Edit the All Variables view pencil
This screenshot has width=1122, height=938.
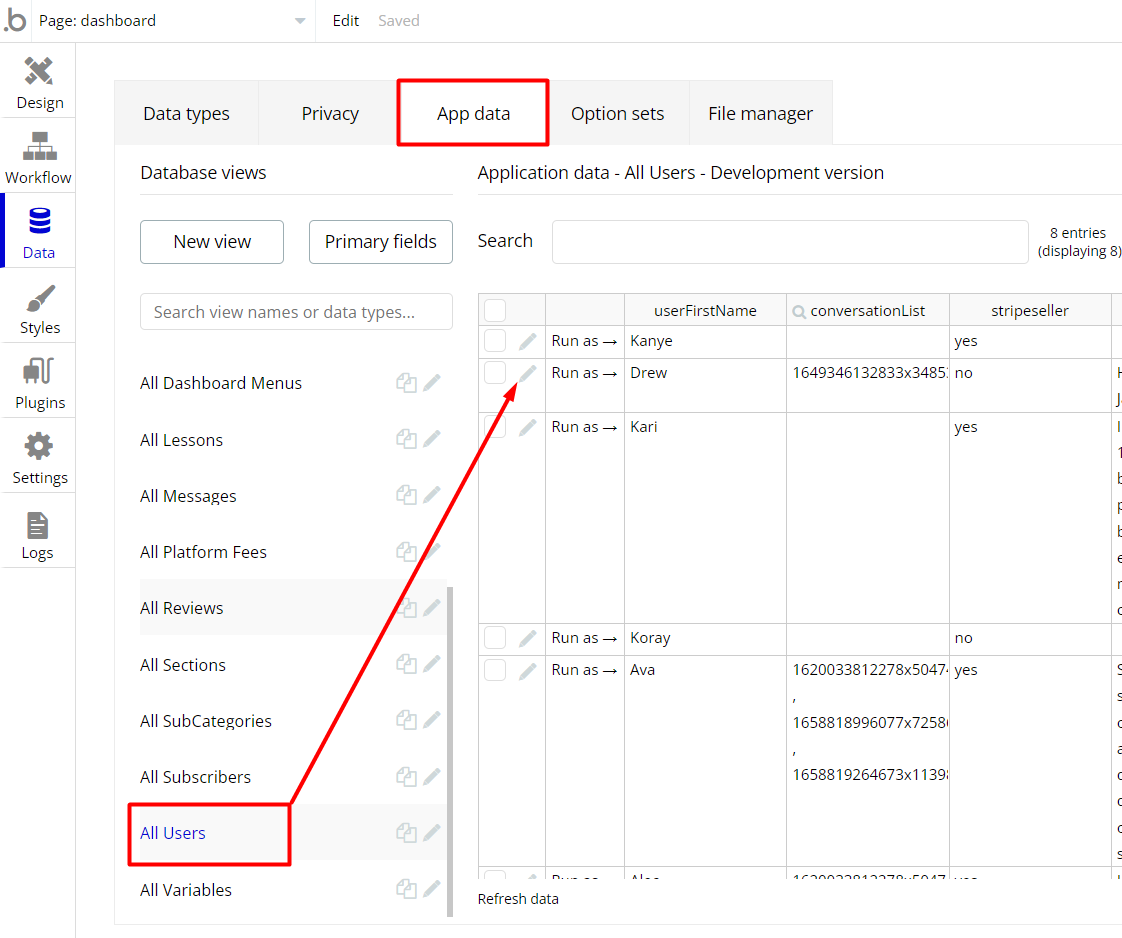click(x=431, y=889)
